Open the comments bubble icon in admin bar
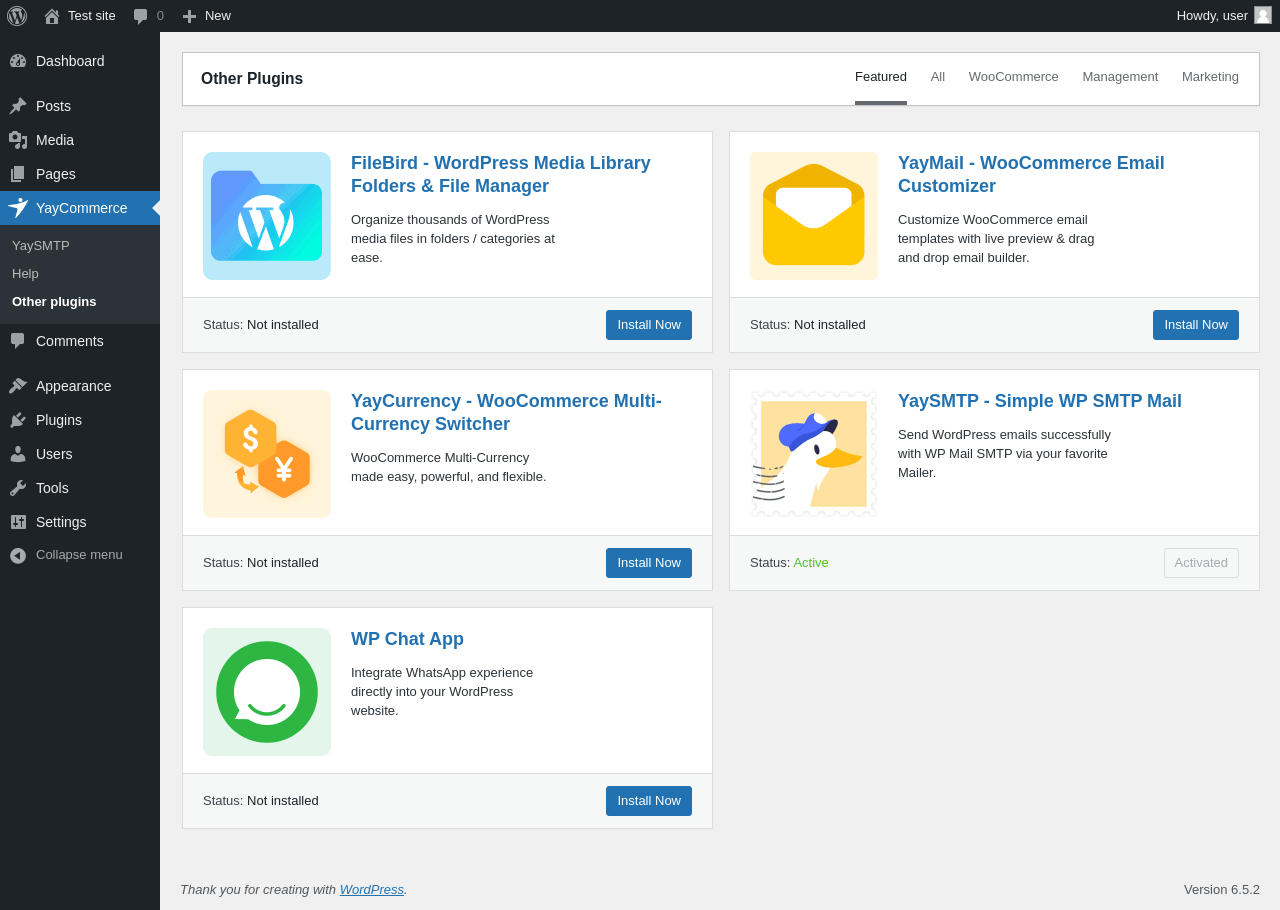Screen dimensions: 1280x910 [x=141, y=16]
